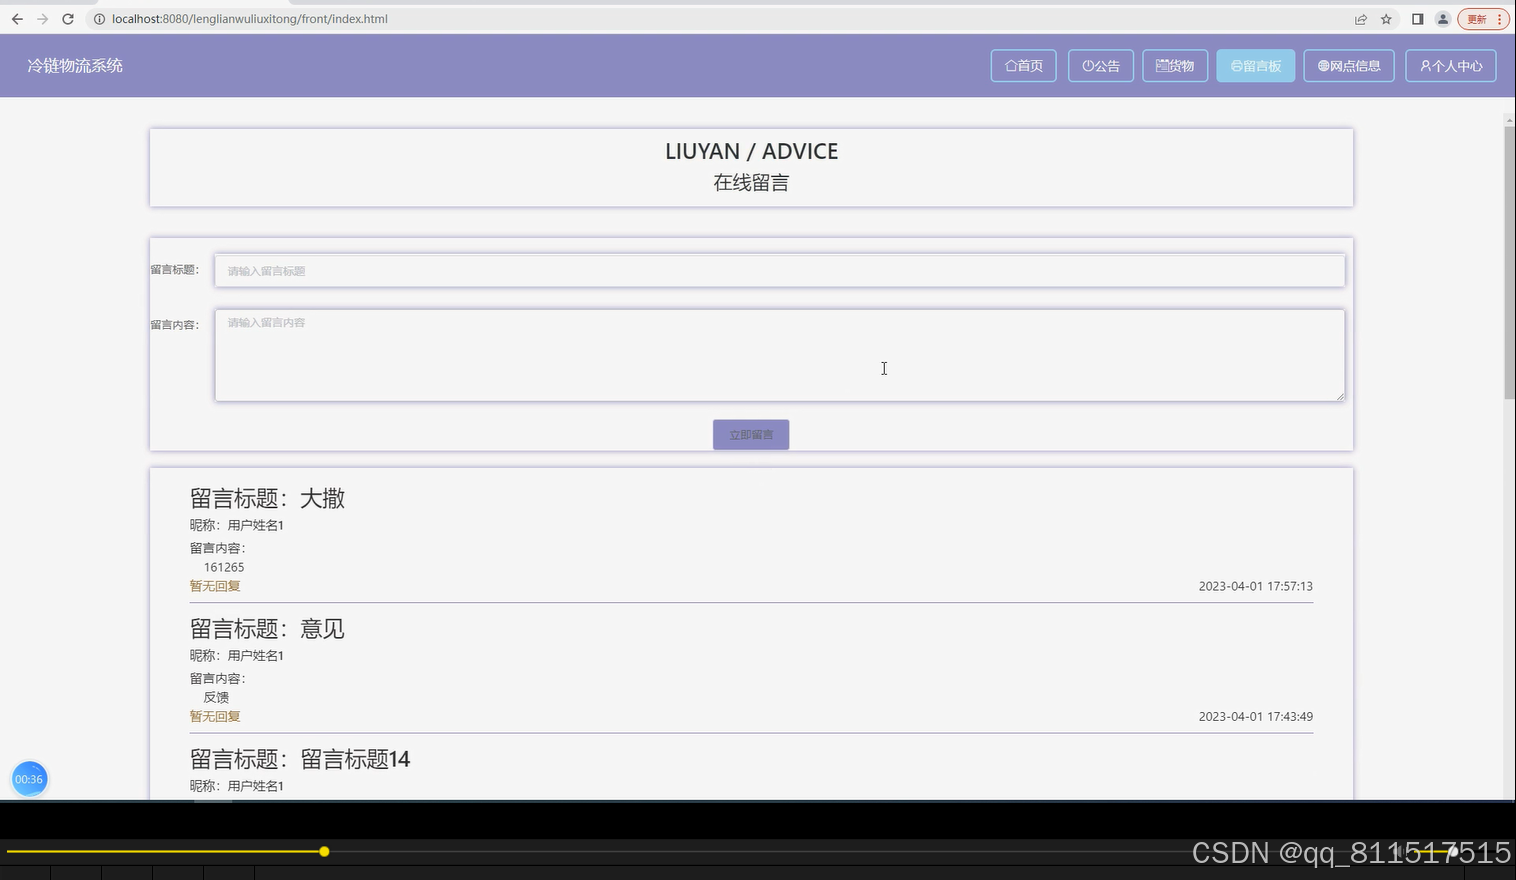Open 网点信息 via its globe icon

coord(1322,64)
